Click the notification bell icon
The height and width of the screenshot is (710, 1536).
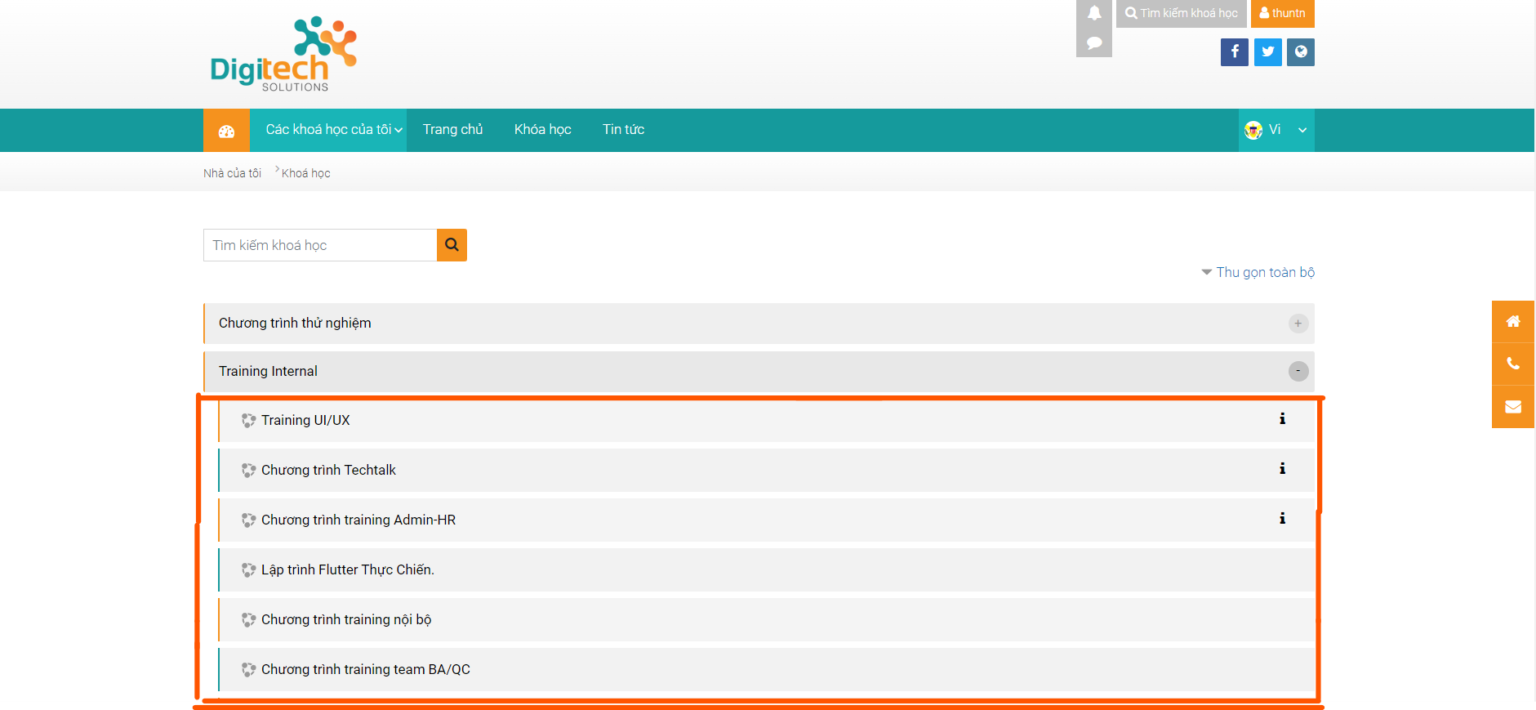click(x=1094, y=13)
